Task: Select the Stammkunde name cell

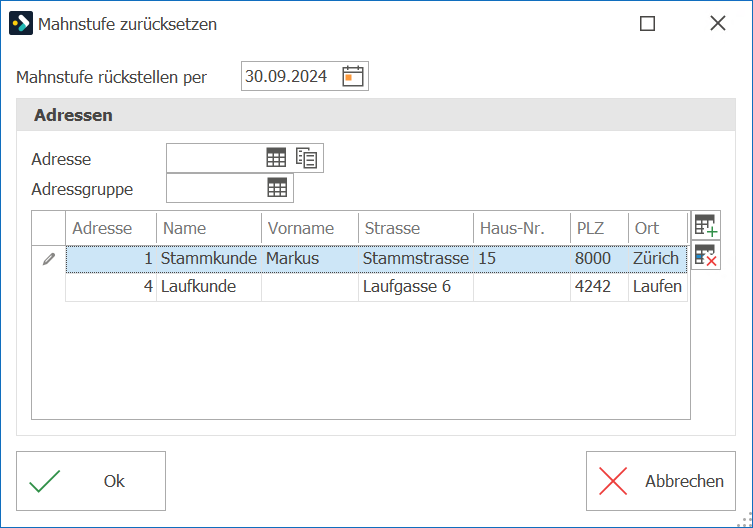Action: [x=209, y=259]
